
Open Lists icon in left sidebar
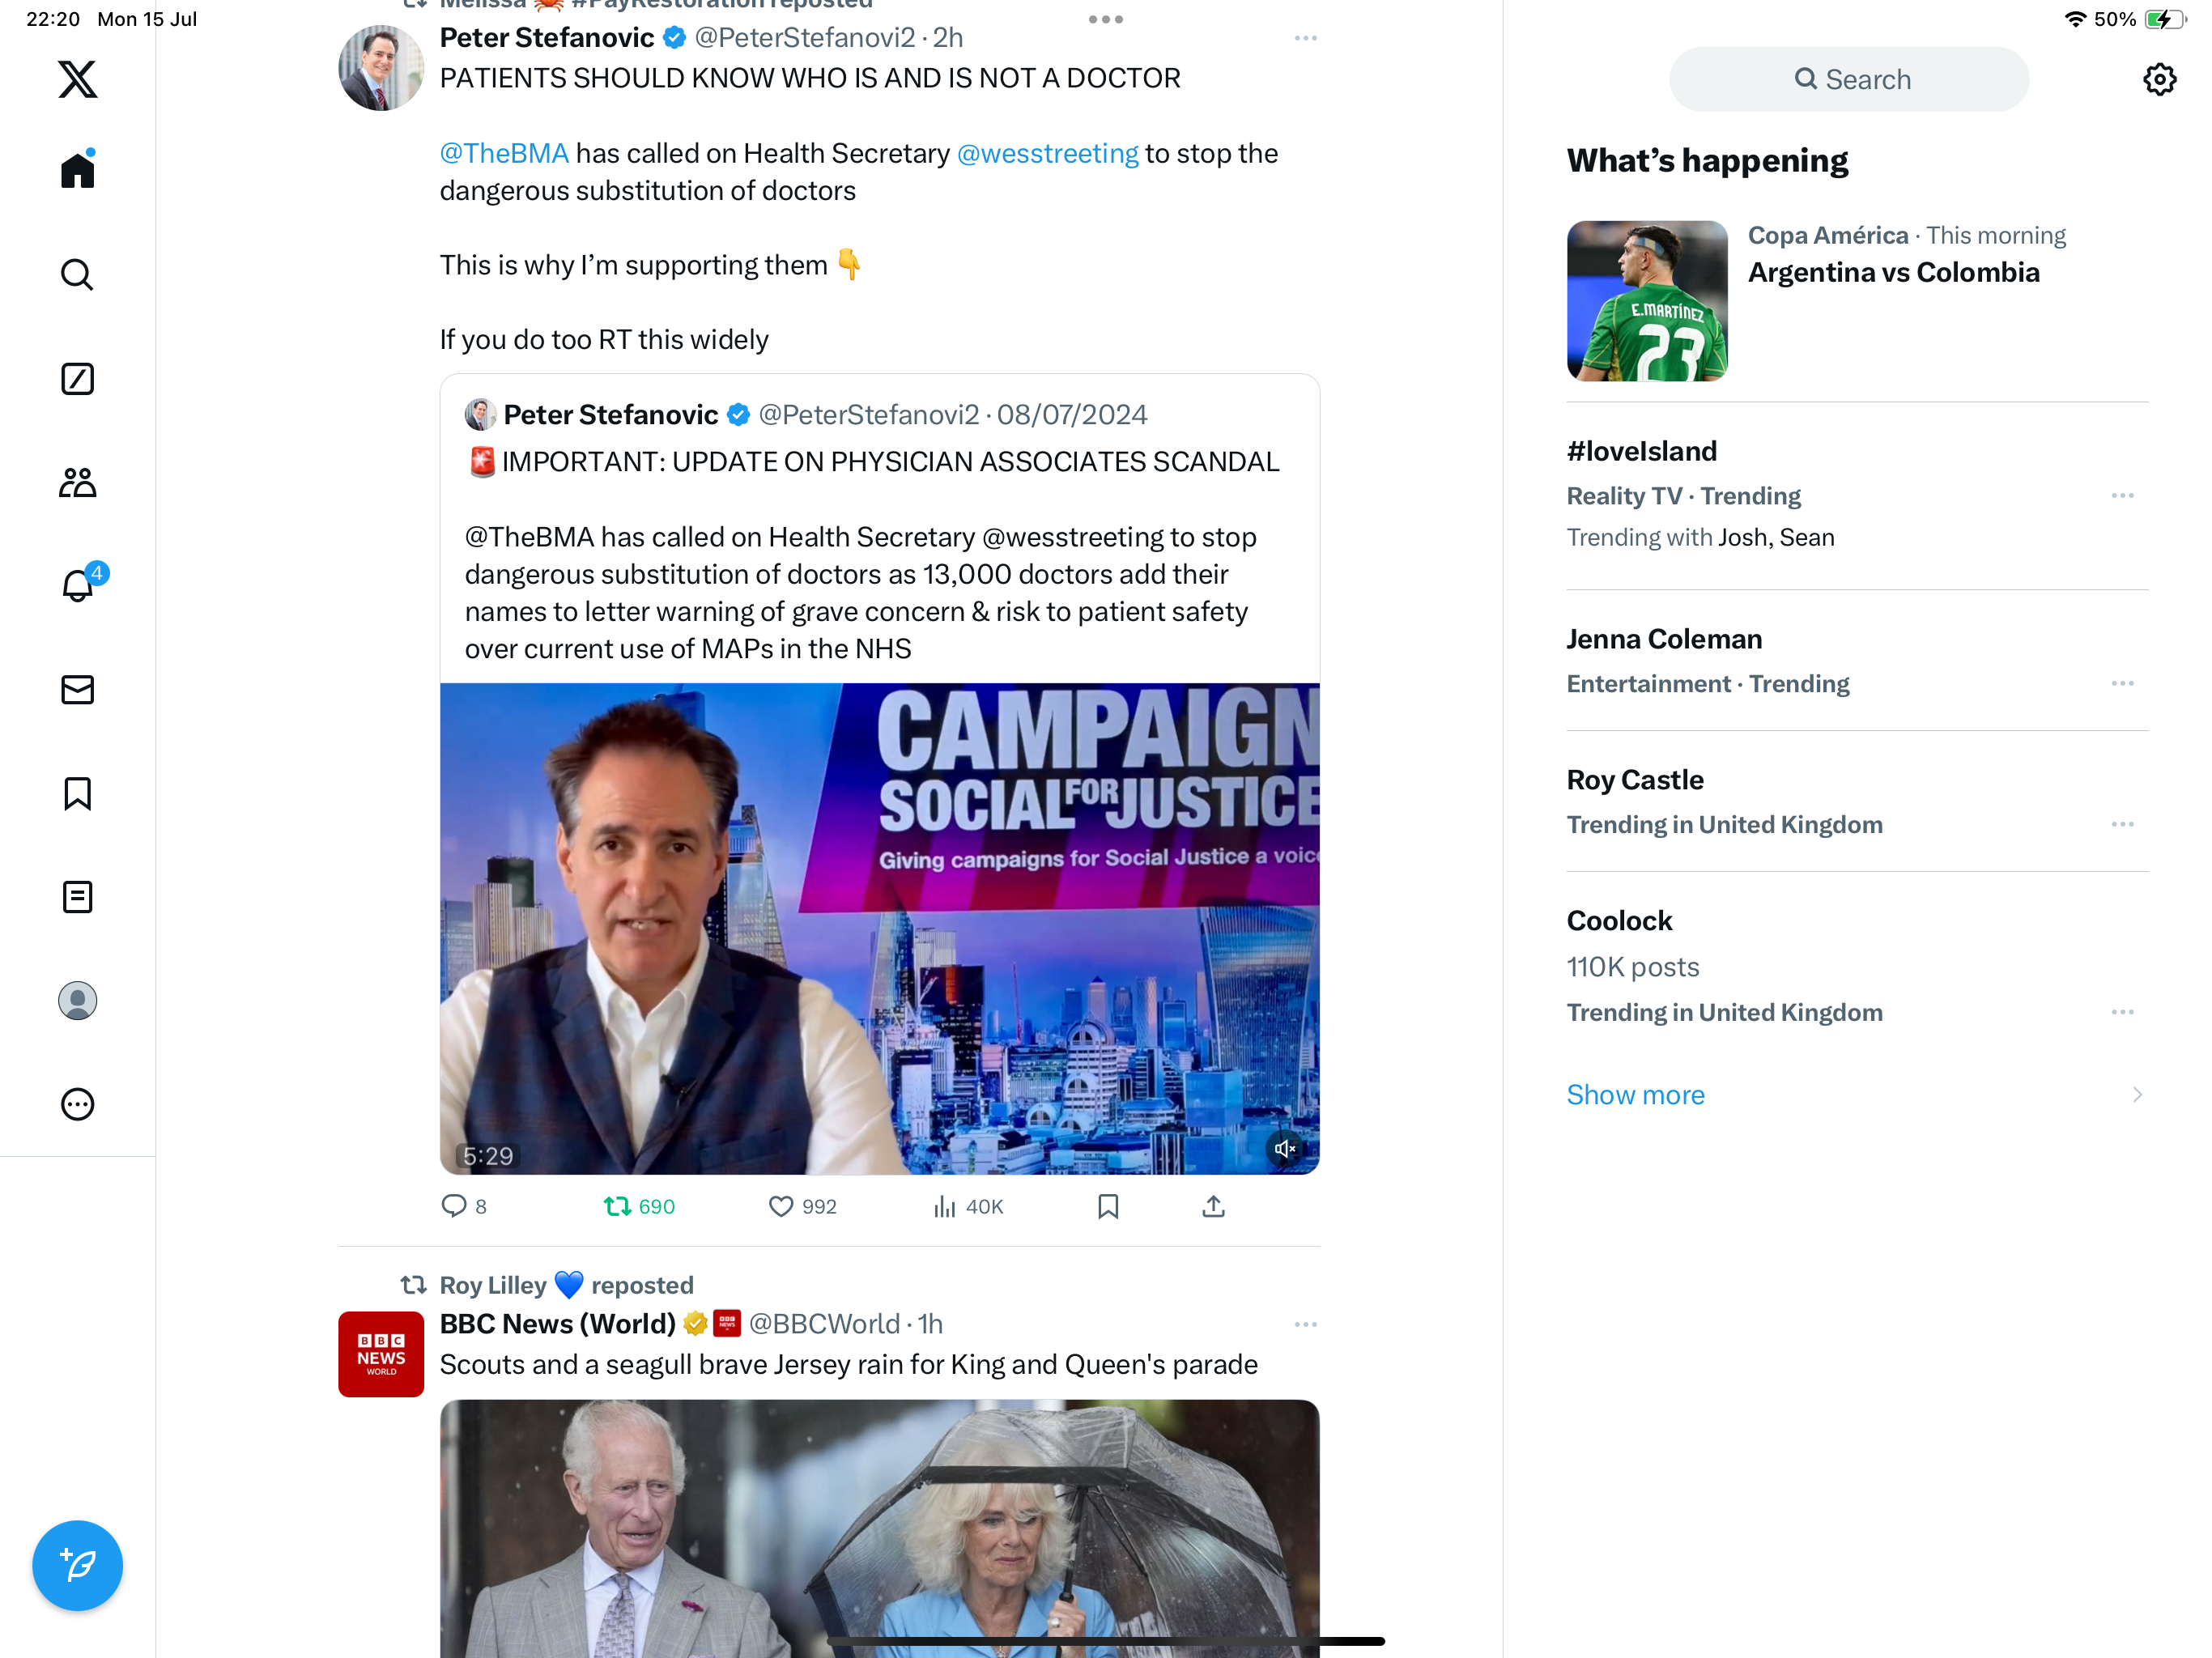pos(77,897)
